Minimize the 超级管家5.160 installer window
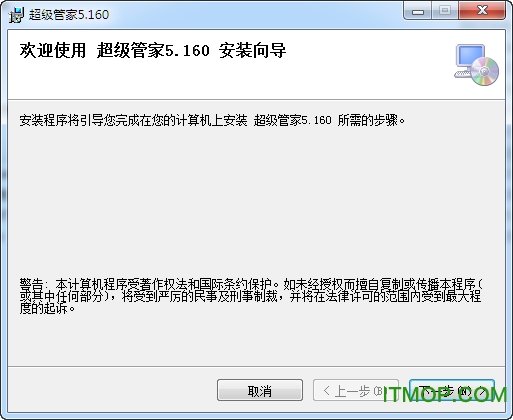The height and width of the screenshot is (420, 513). pos(418,11)
